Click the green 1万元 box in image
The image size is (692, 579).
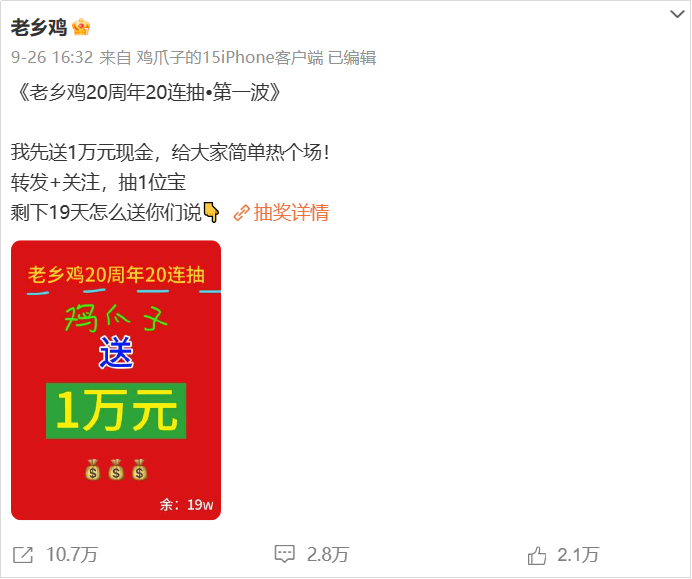(x=116, y=411)
